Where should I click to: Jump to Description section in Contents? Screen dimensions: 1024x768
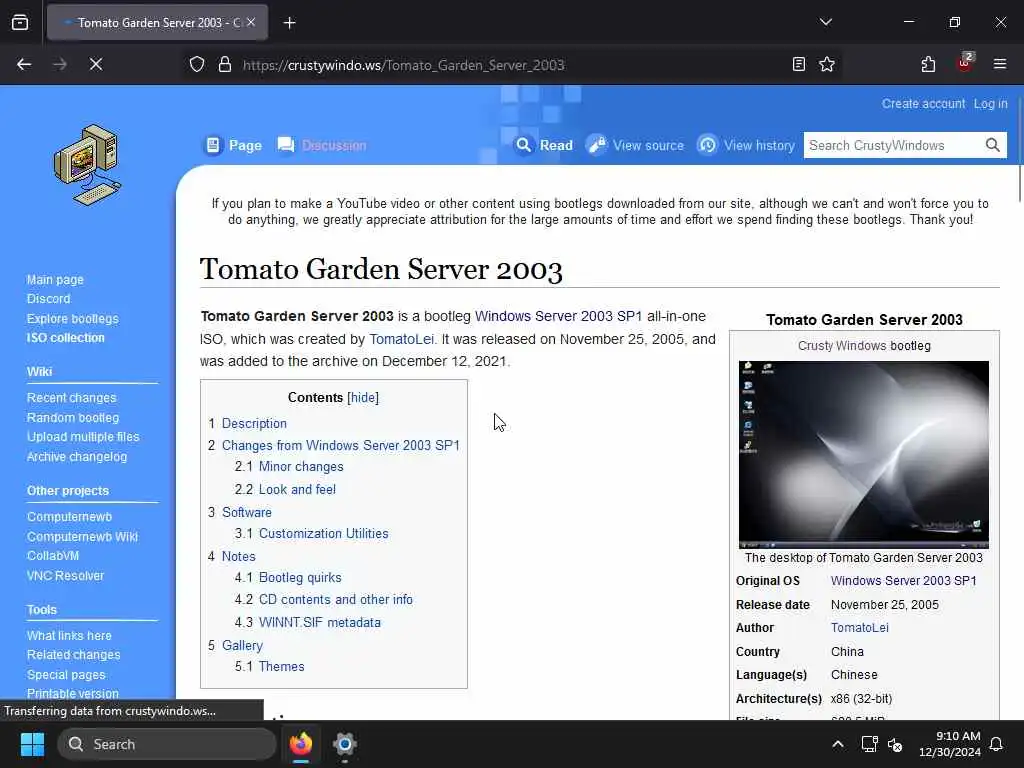point(254,423)
